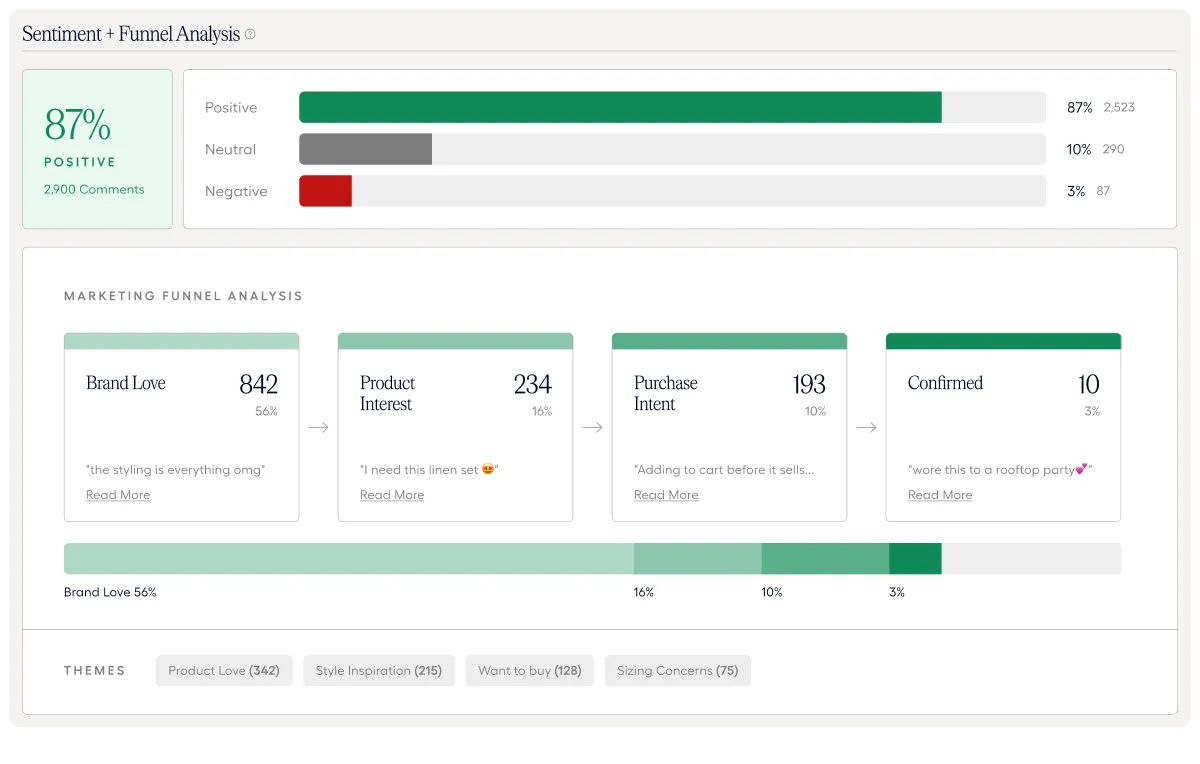Click the 2,523 positive comment count
Image resolution: width=1200 pixels, height=764 pixels.
(1119, 107)
